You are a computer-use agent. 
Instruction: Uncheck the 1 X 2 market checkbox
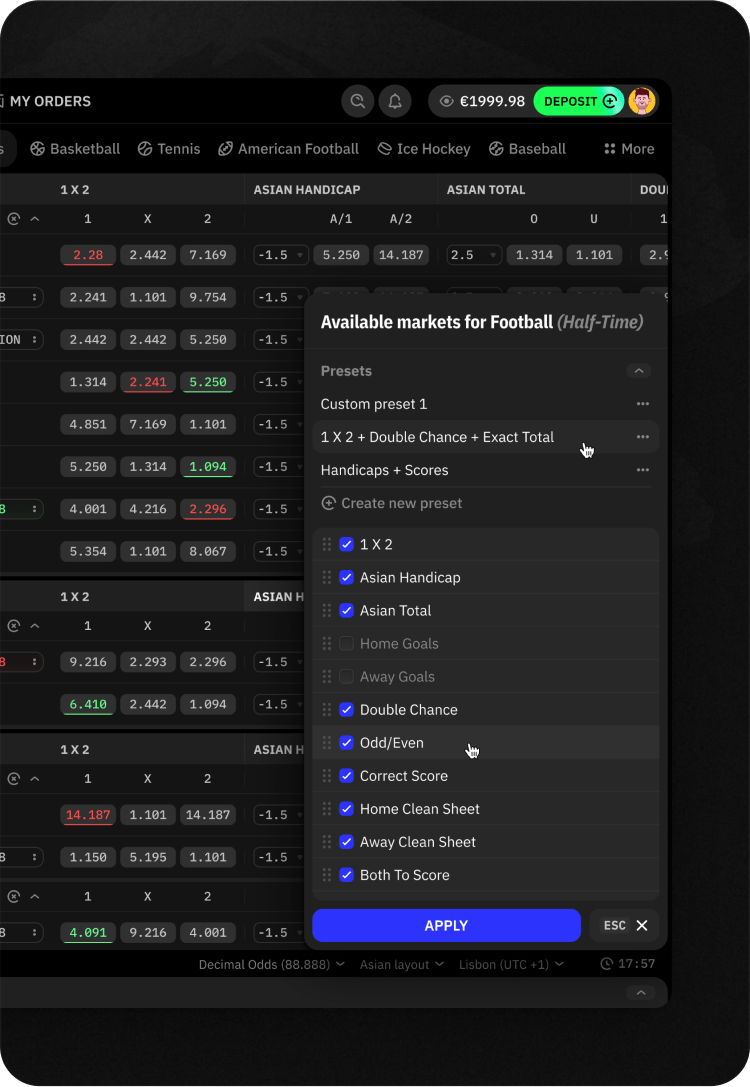pos(346,544)
